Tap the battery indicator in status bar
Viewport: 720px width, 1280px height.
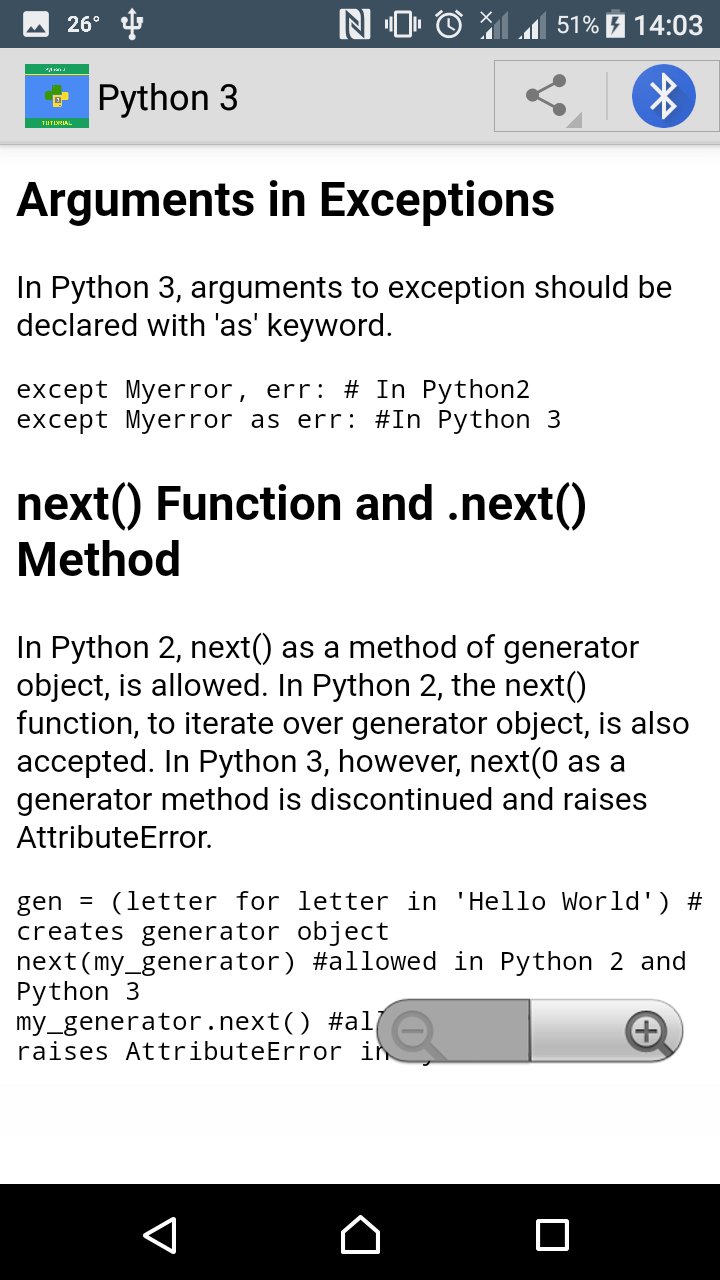click(x=616, y=24)
